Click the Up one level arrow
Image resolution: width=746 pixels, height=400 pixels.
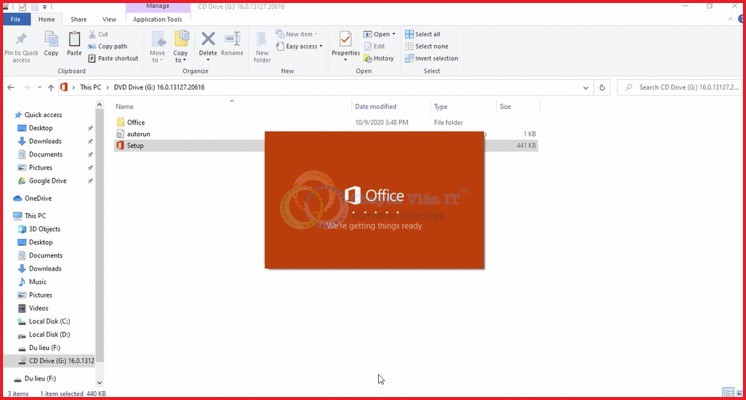tap(50, 88)
